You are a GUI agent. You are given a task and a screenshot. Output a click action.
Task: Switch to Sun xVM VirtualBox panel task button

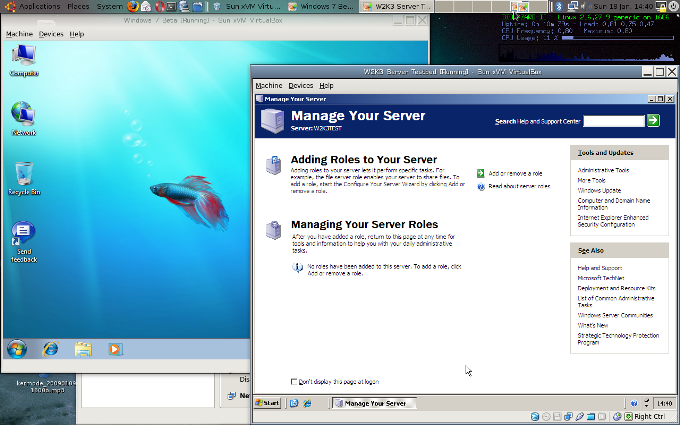point(247,6)
